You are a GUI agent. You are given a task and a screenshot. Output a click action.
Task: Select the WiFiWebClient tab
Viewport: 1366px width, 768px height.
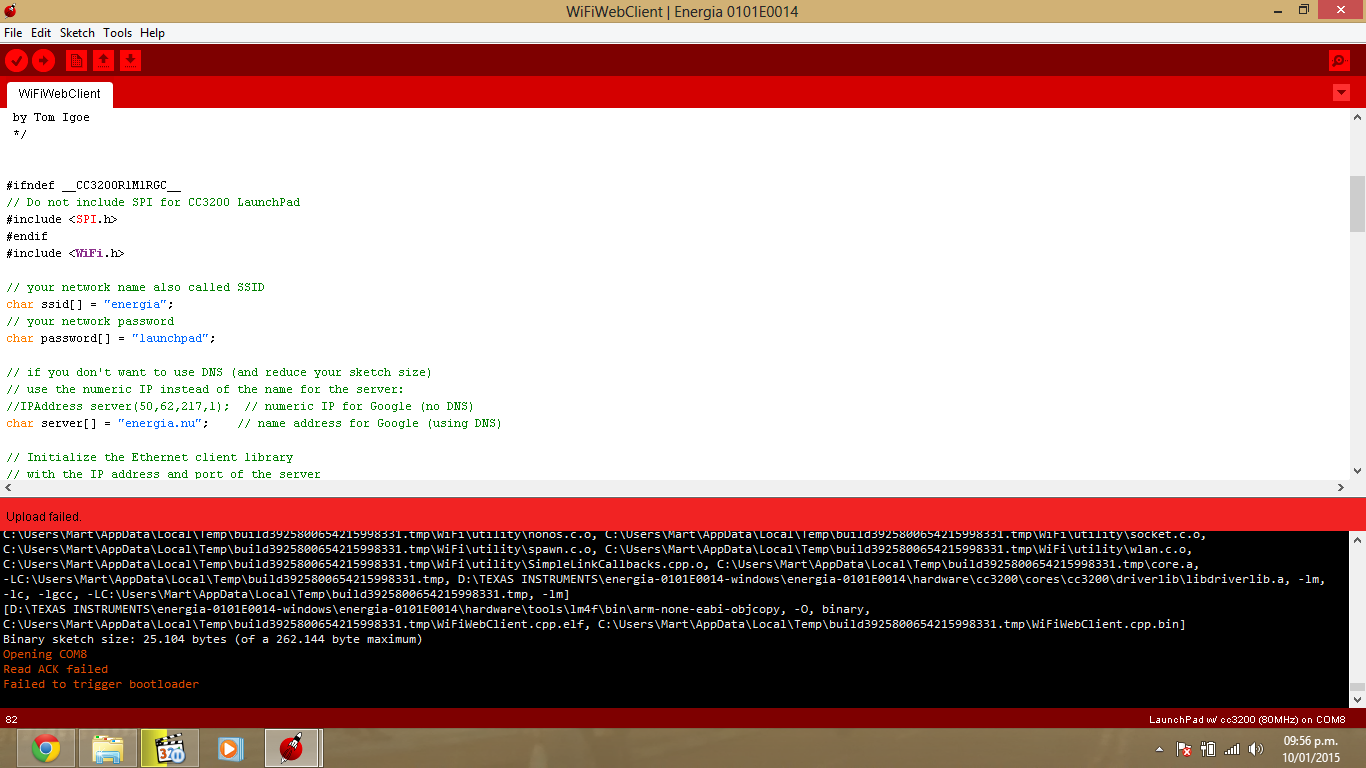(x=60, y=94)
